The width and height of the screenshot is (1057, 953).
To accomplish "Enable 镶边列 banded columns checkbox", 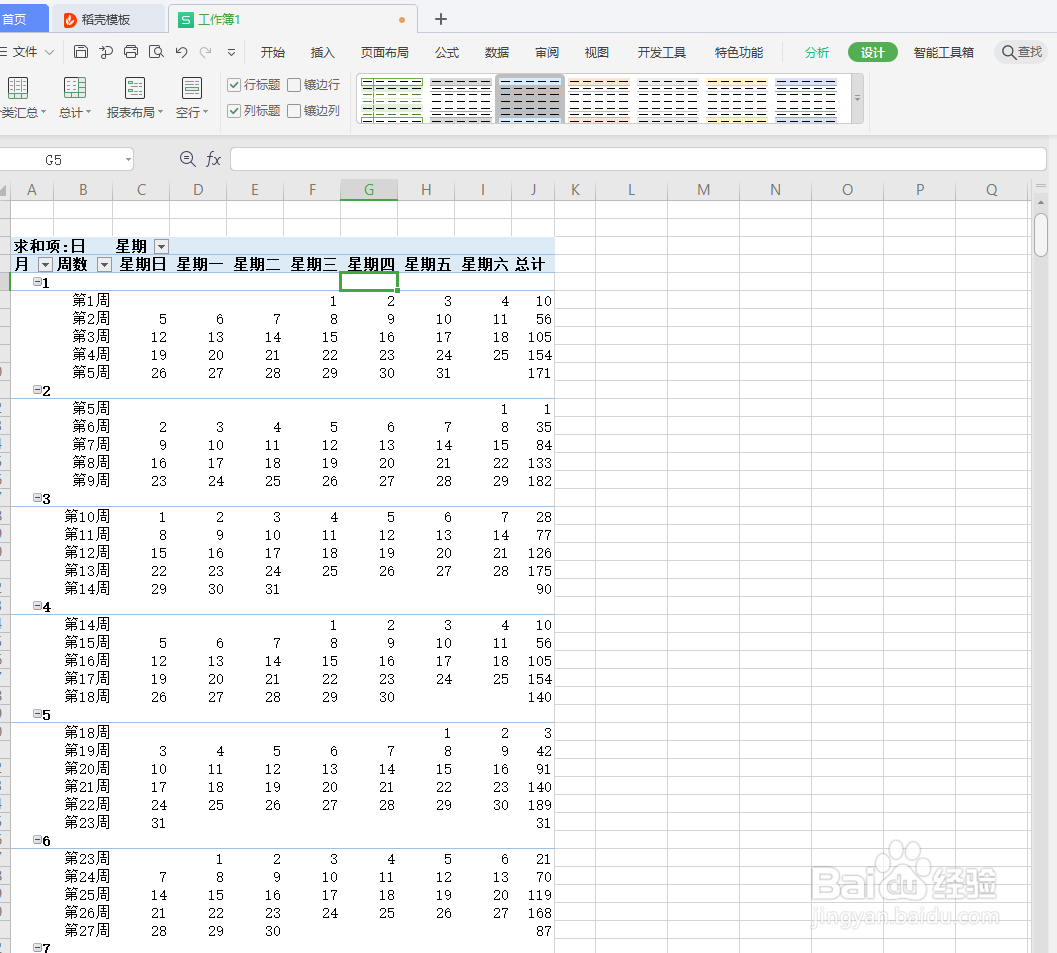I will [x=294, y=111].
